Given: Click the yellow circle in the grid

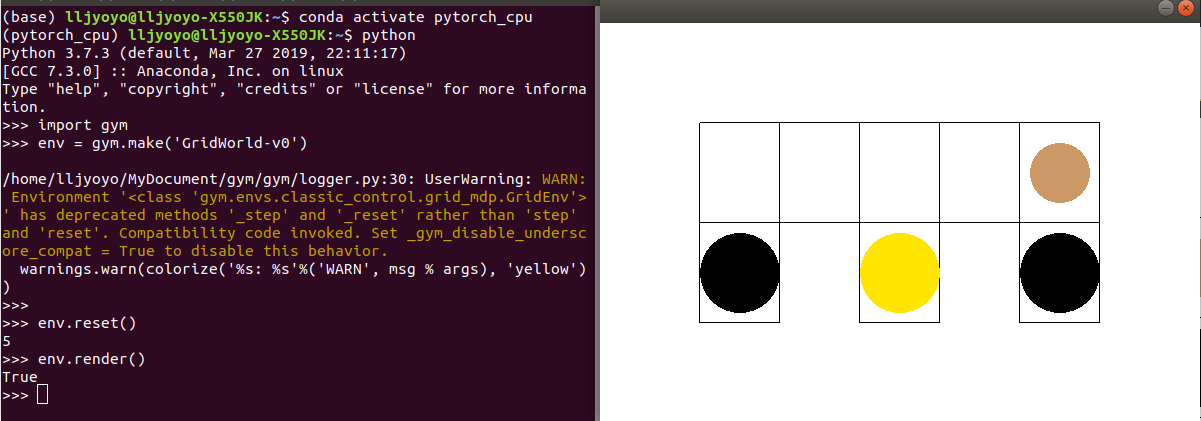Looking at the screenshot, I should click(900, 274).
